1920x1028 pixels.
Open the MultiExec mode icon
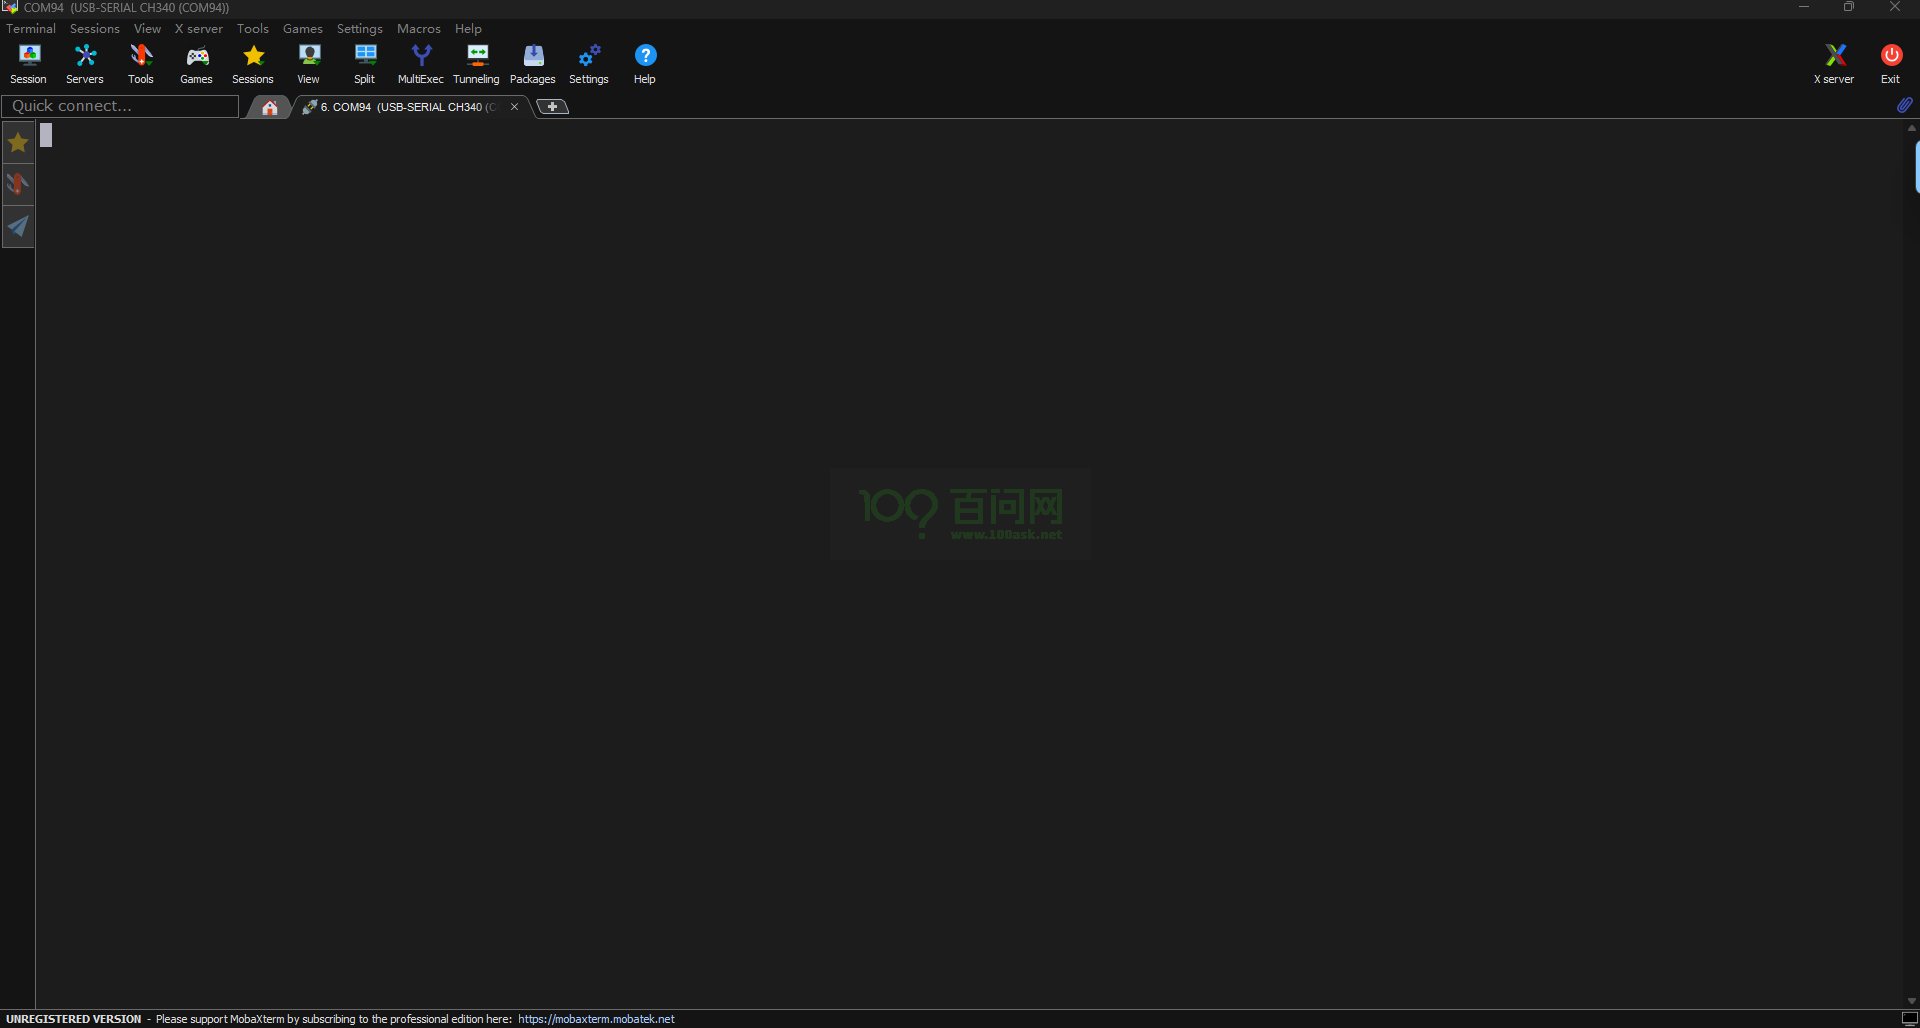pos(421,64)
